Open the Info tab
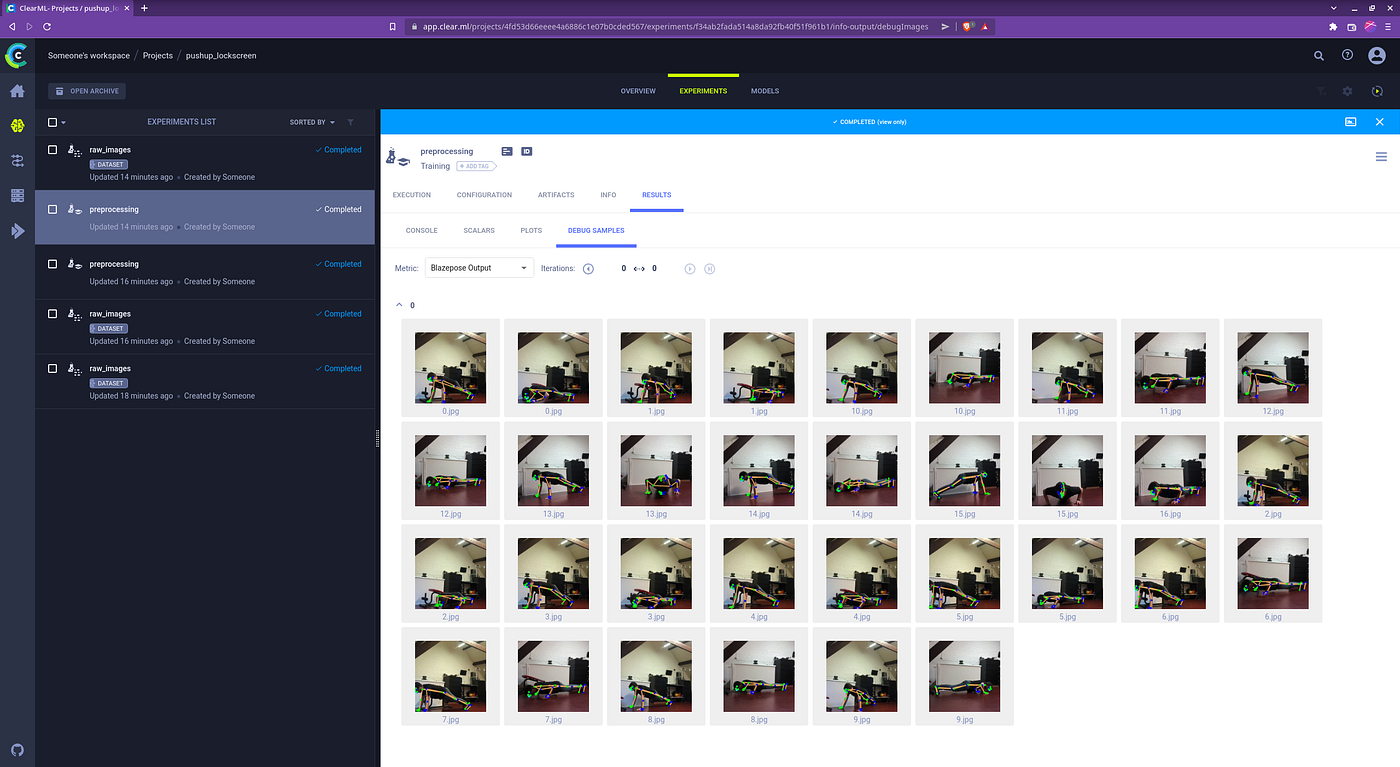This screenshot has width=1400, height=767. pyautogui.click(x=608, y=195)
